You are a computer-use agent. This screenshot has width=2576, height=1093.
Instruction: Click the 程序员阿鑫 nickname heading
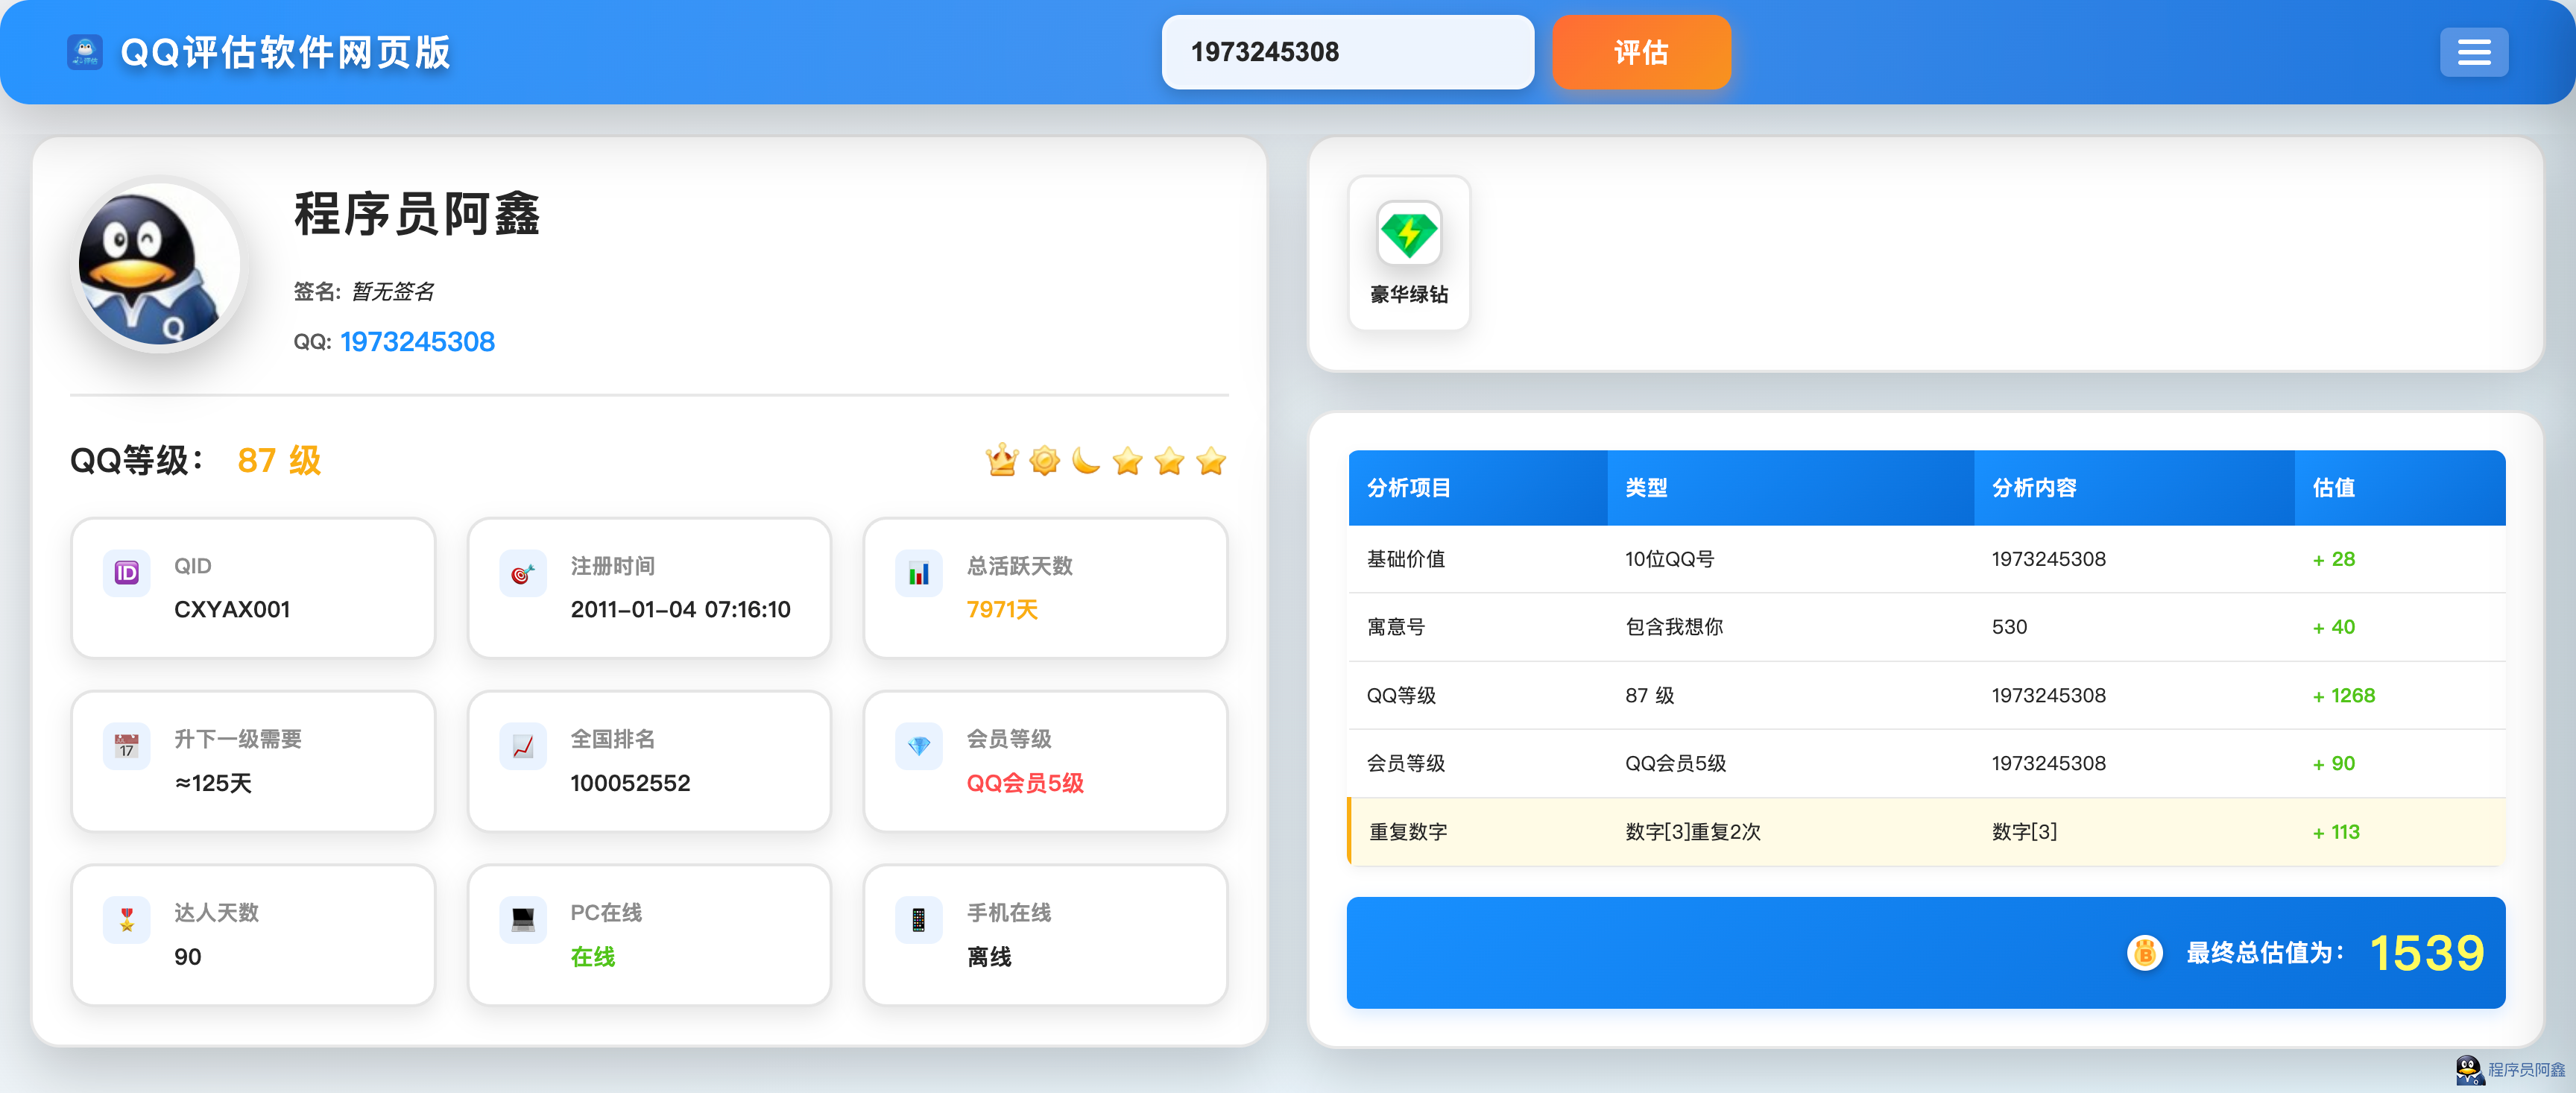(x=417, y=213)
